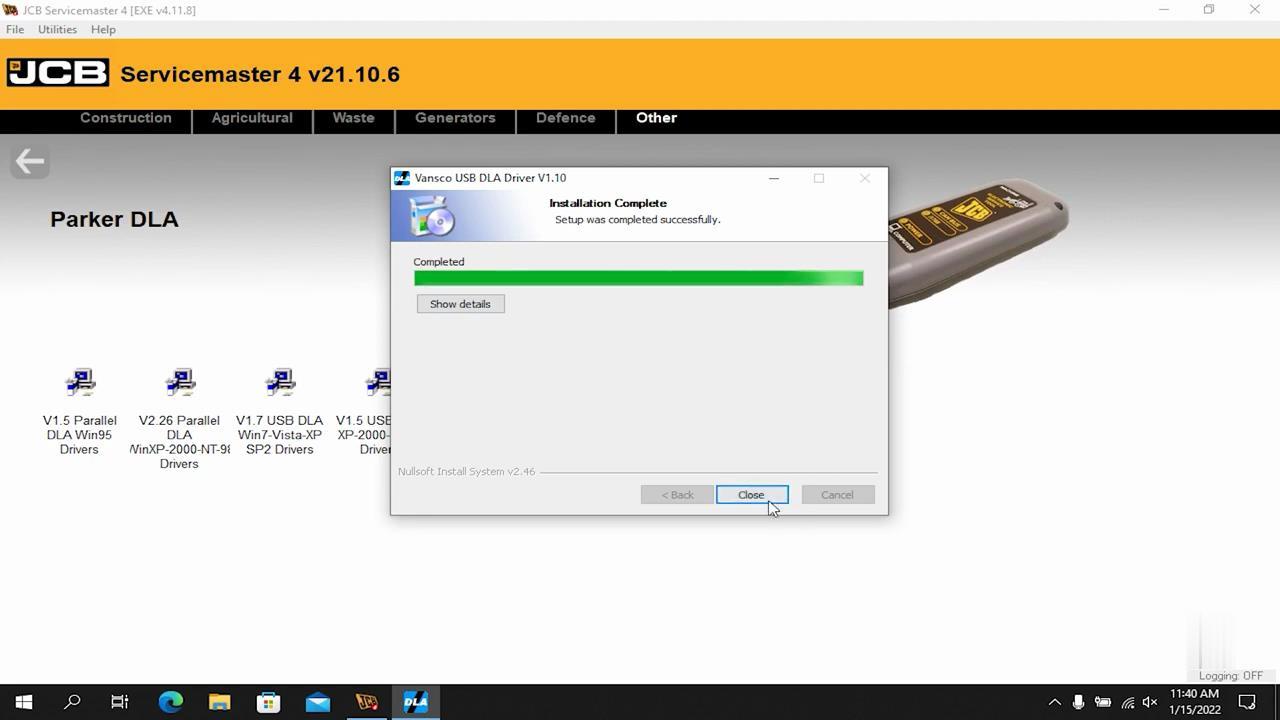
Task: Open Microsoft Store from taskbar
Action: 269,702
